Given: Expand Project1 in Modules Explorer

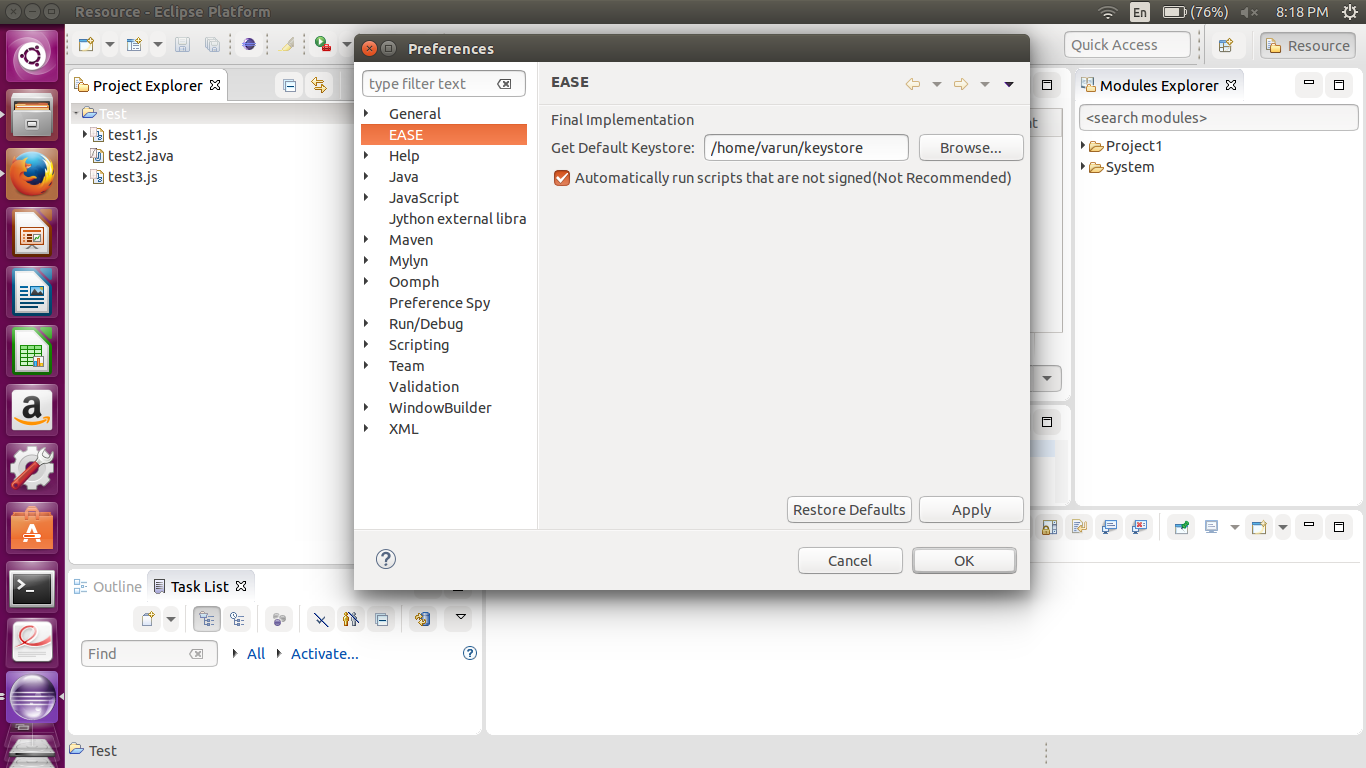Looking at the screenshot, I should 1084,146.
